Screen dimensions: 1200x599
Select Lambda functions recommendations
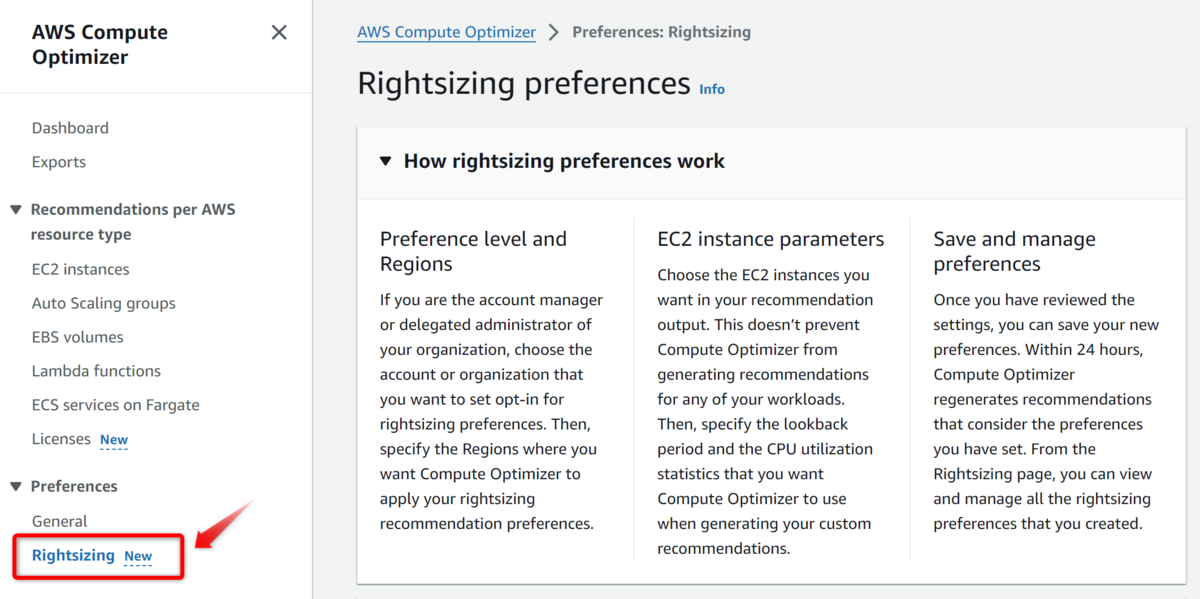(x=96, y=370)
